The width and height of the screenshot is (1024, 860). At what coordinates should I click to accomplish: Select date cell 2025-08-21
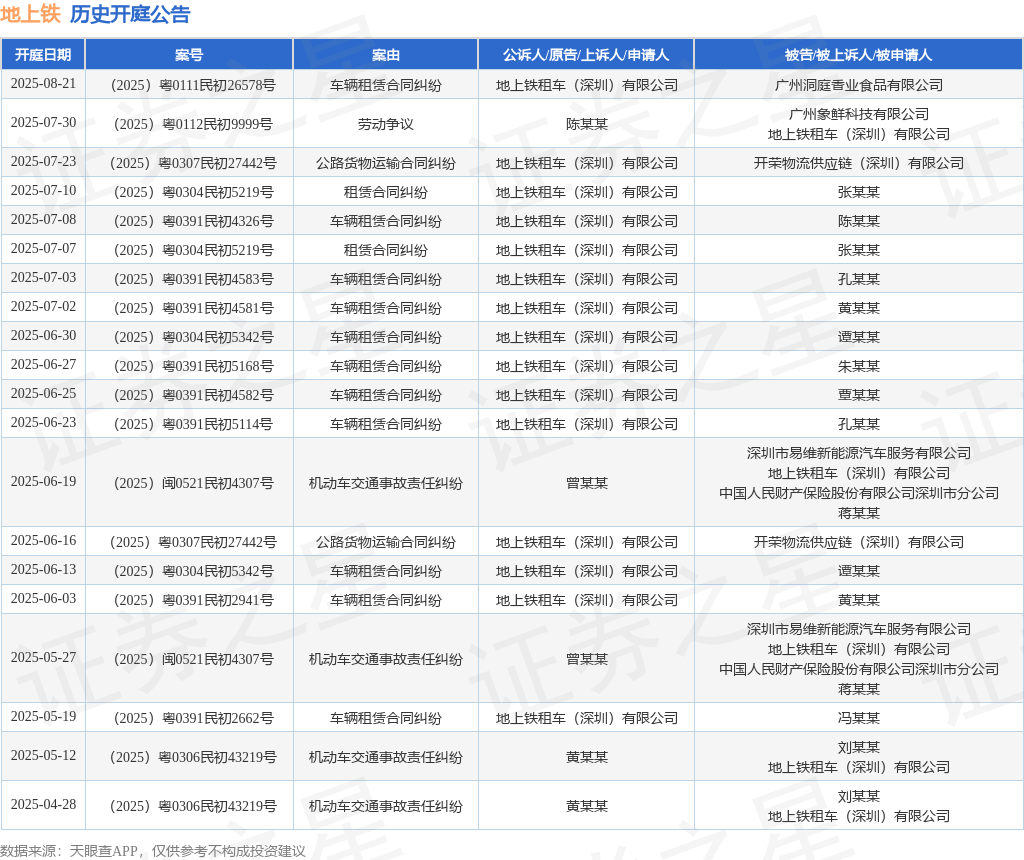click(43, 84)
